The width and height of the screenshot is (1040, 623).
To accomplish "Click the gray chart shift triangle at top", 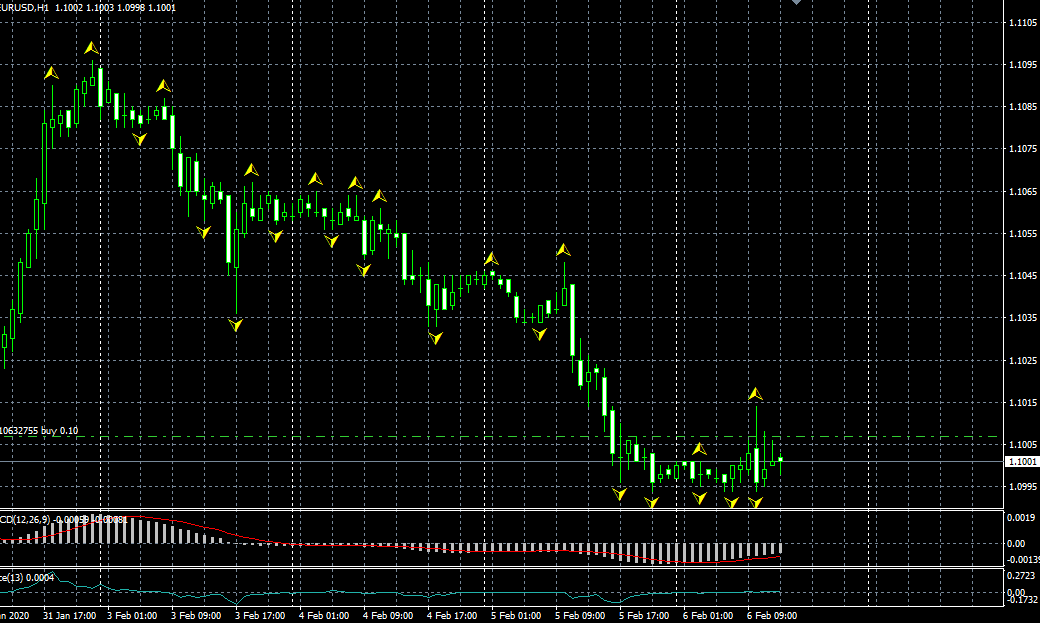I will click(796, 3).
